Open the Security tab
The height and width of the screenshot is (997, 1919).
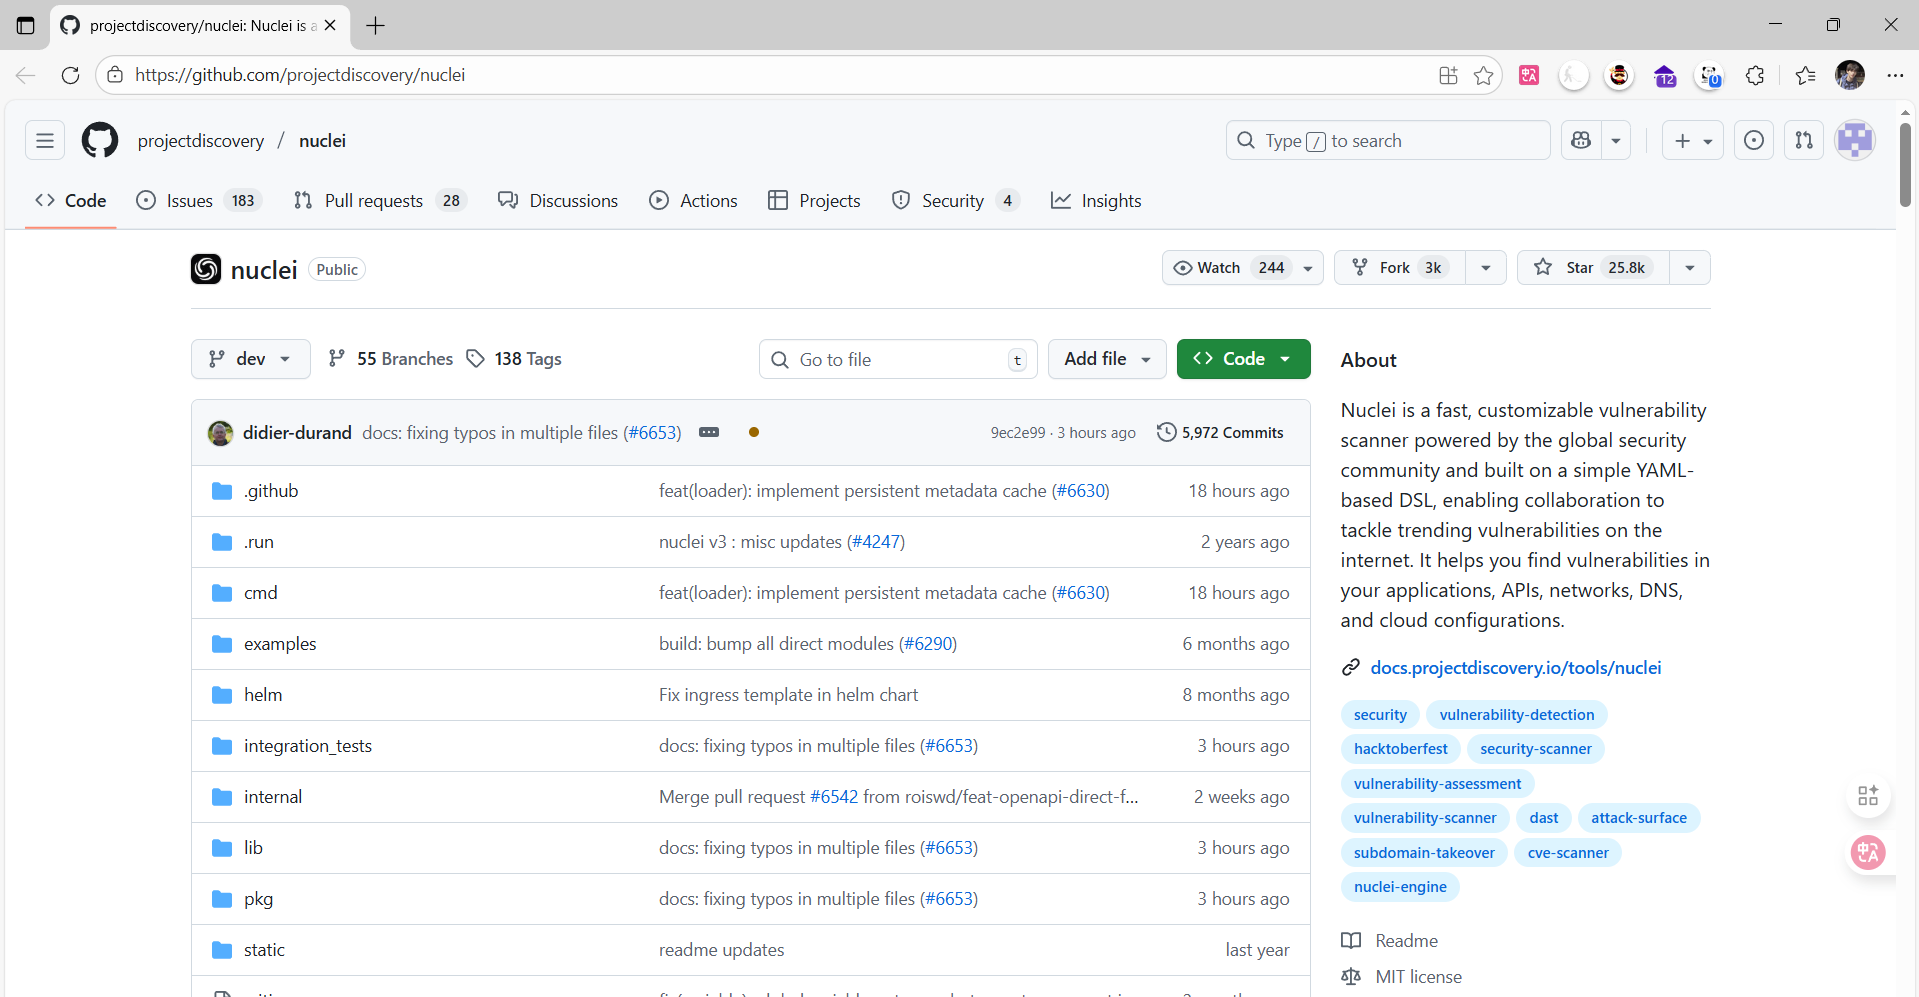coord(955,201)
